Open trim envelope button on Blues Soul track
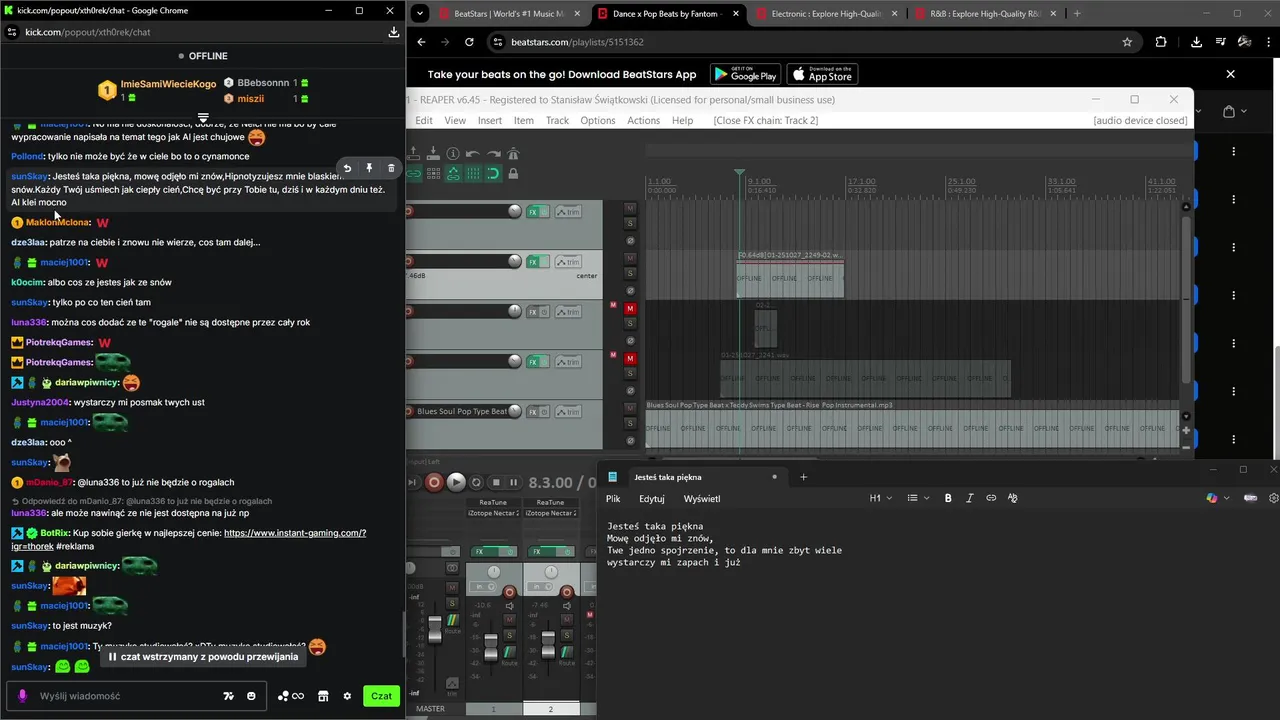1280x720 pixels. click(x=568, y=411)
